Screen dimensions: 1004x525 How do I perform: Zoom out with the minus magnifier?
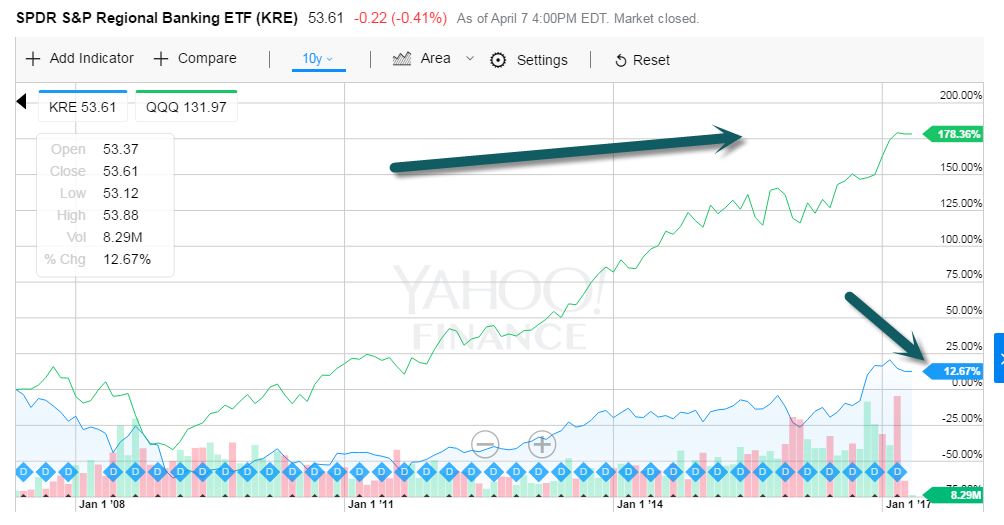tap(485, 444)
